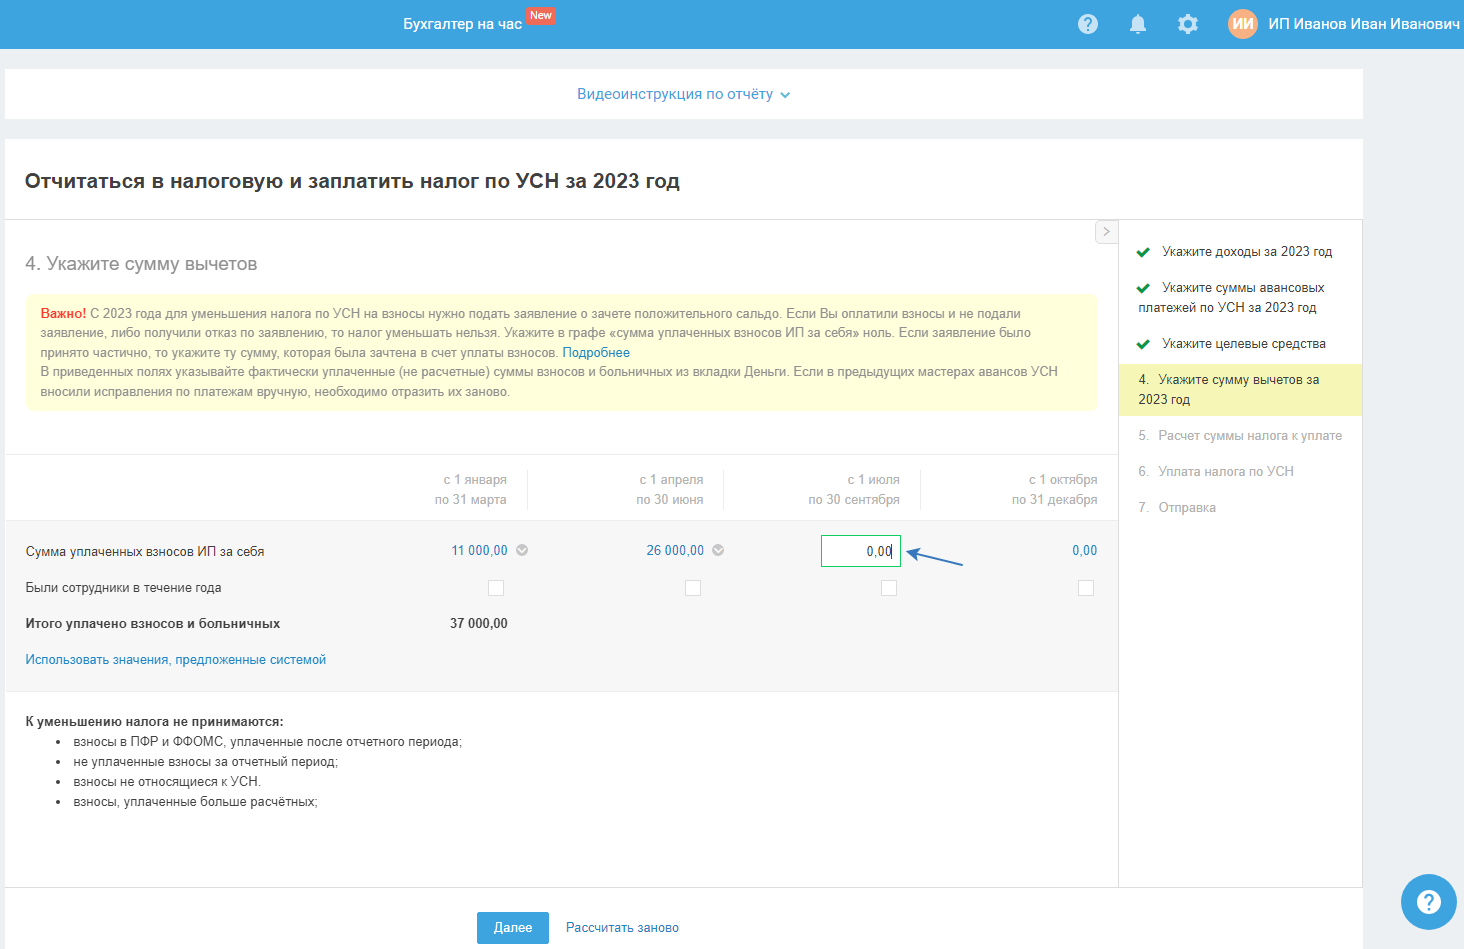Go to step 7 Отправка
This screenshot has width=1464, height=949.
(1177, 508)
